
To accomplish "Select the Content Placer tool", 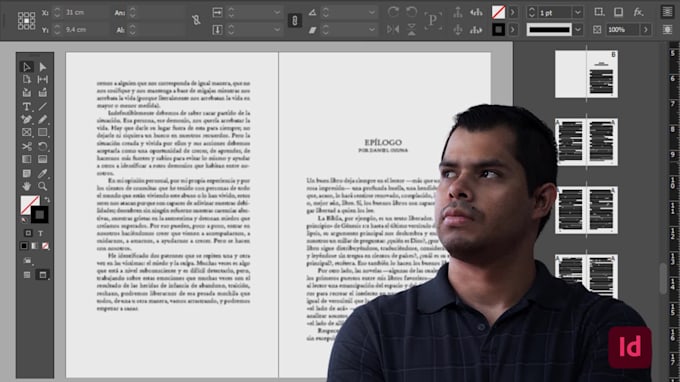I will click(42, 92).
